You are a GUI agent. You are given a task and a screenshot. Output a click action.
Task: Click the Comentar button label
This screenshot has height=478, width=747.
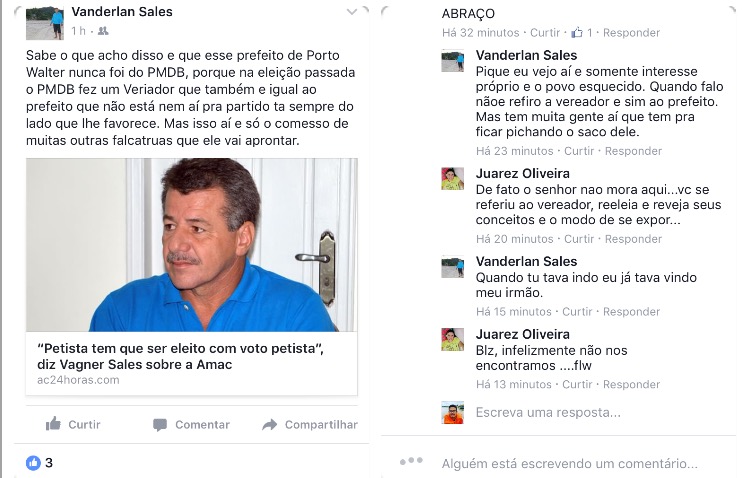202,425
